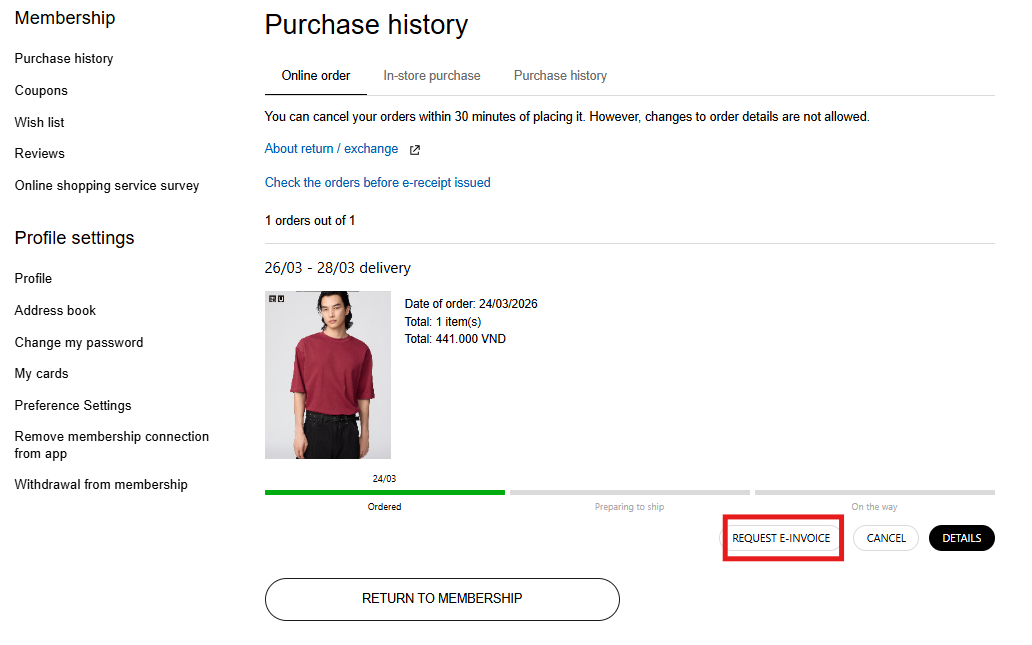The image size is (1032, 645).
Task: Switch to In-store purchase tab
Action: (432, 76)
